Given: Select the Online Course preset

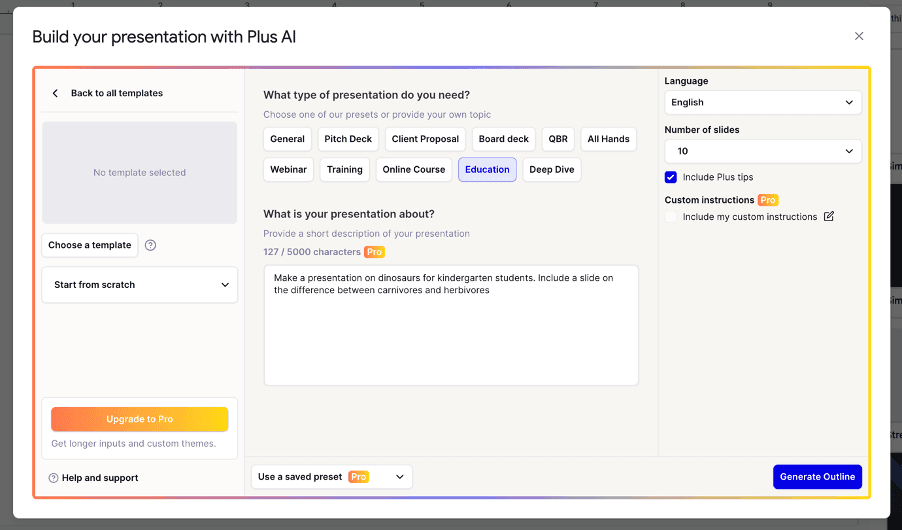Looking at the screenshot, I should pos(414,169).
